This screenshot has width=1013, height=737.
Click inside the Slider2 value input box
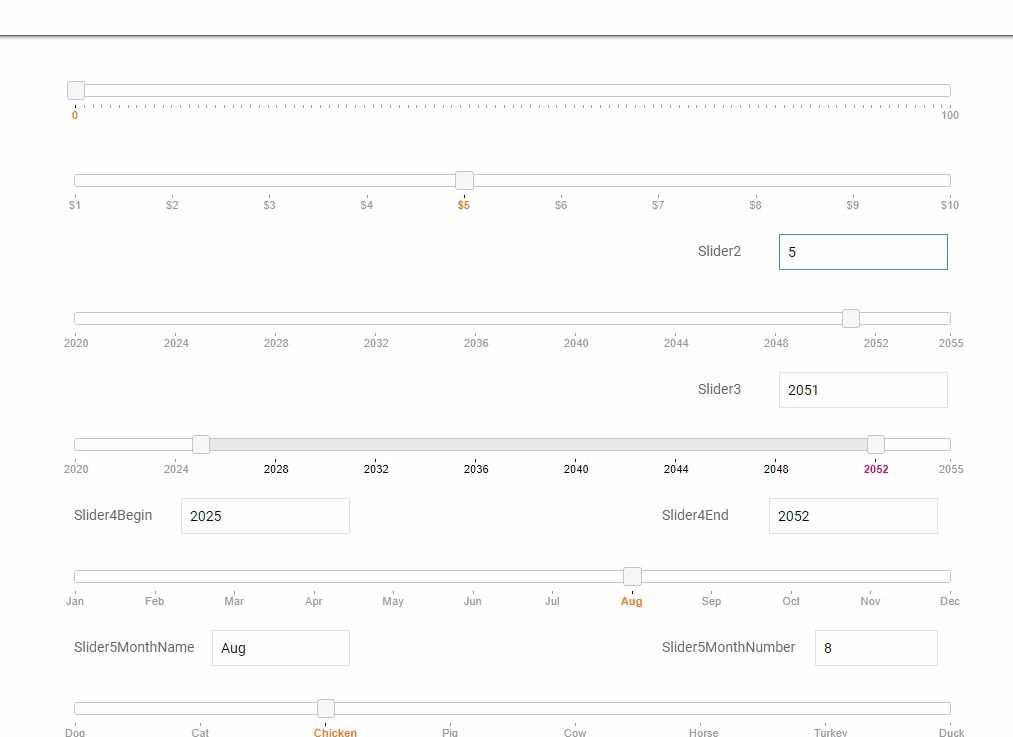point(862,251)
